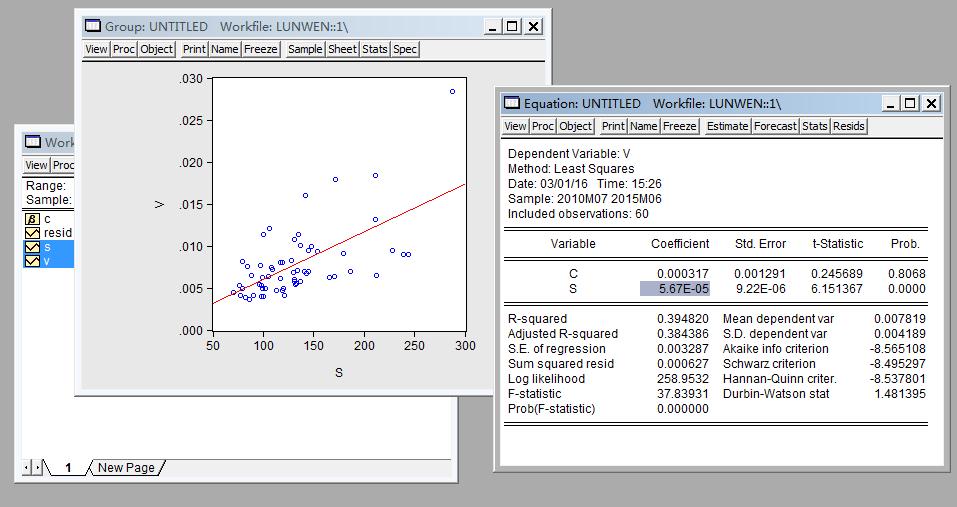
Task: Switch to the New Page tab
Action: [x=126, y=467]
